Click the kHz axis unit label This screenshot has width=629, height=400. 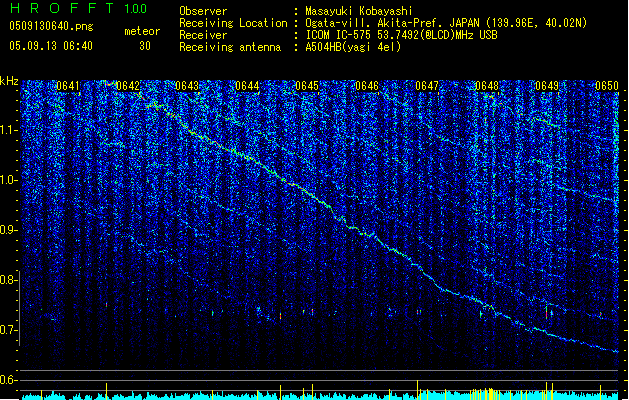coord(9,81)
